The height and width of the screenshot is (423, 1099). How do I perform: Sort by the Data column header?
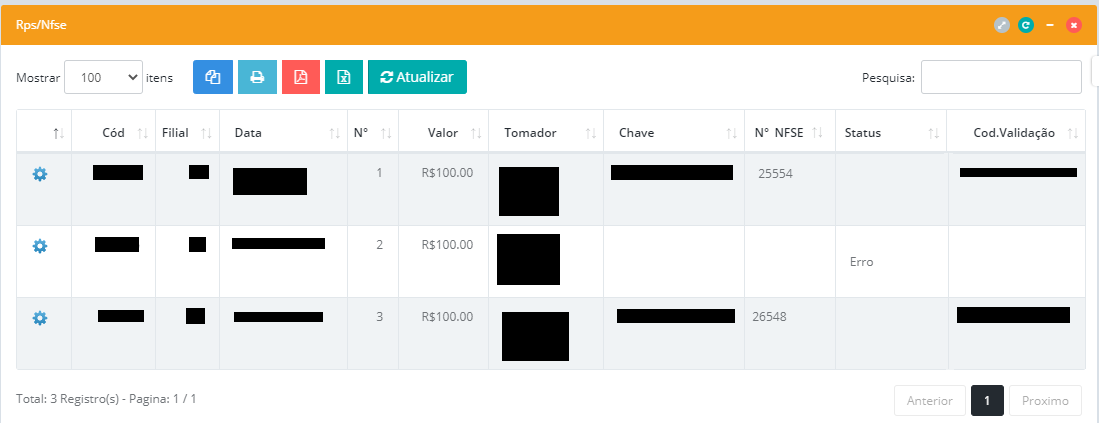(249, 133)
